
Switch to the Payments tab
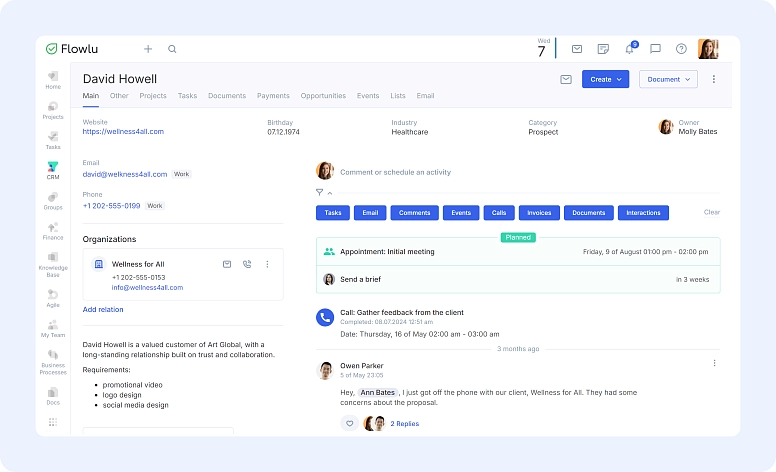coord(273,96)
